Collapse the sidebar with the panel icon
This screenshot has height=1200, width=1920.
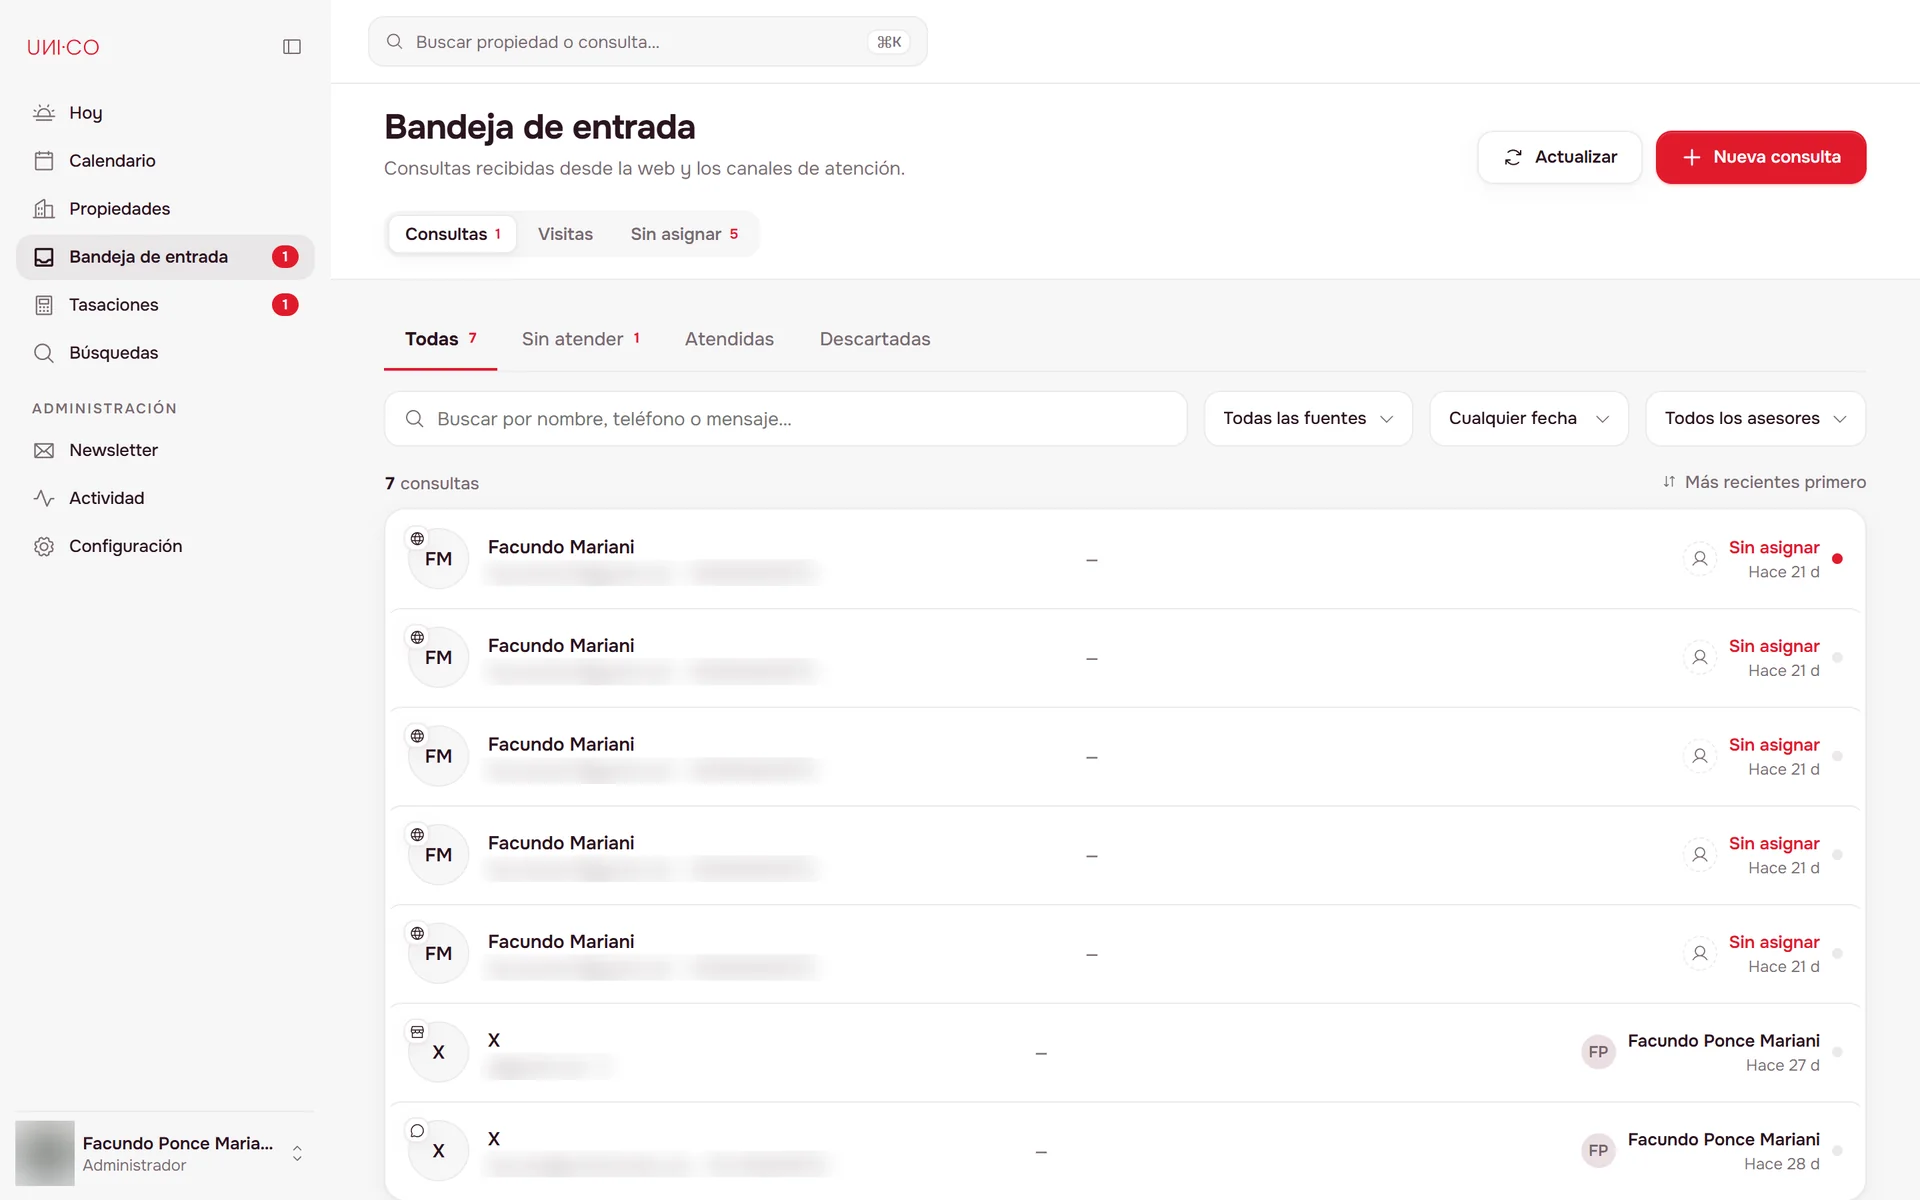[292, 47]
